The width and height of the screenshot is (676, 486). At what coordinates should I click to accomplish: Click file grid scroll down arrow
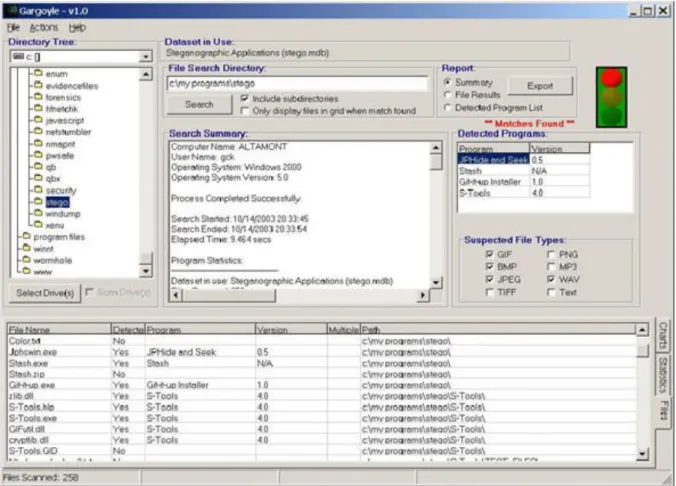(642, 454)
